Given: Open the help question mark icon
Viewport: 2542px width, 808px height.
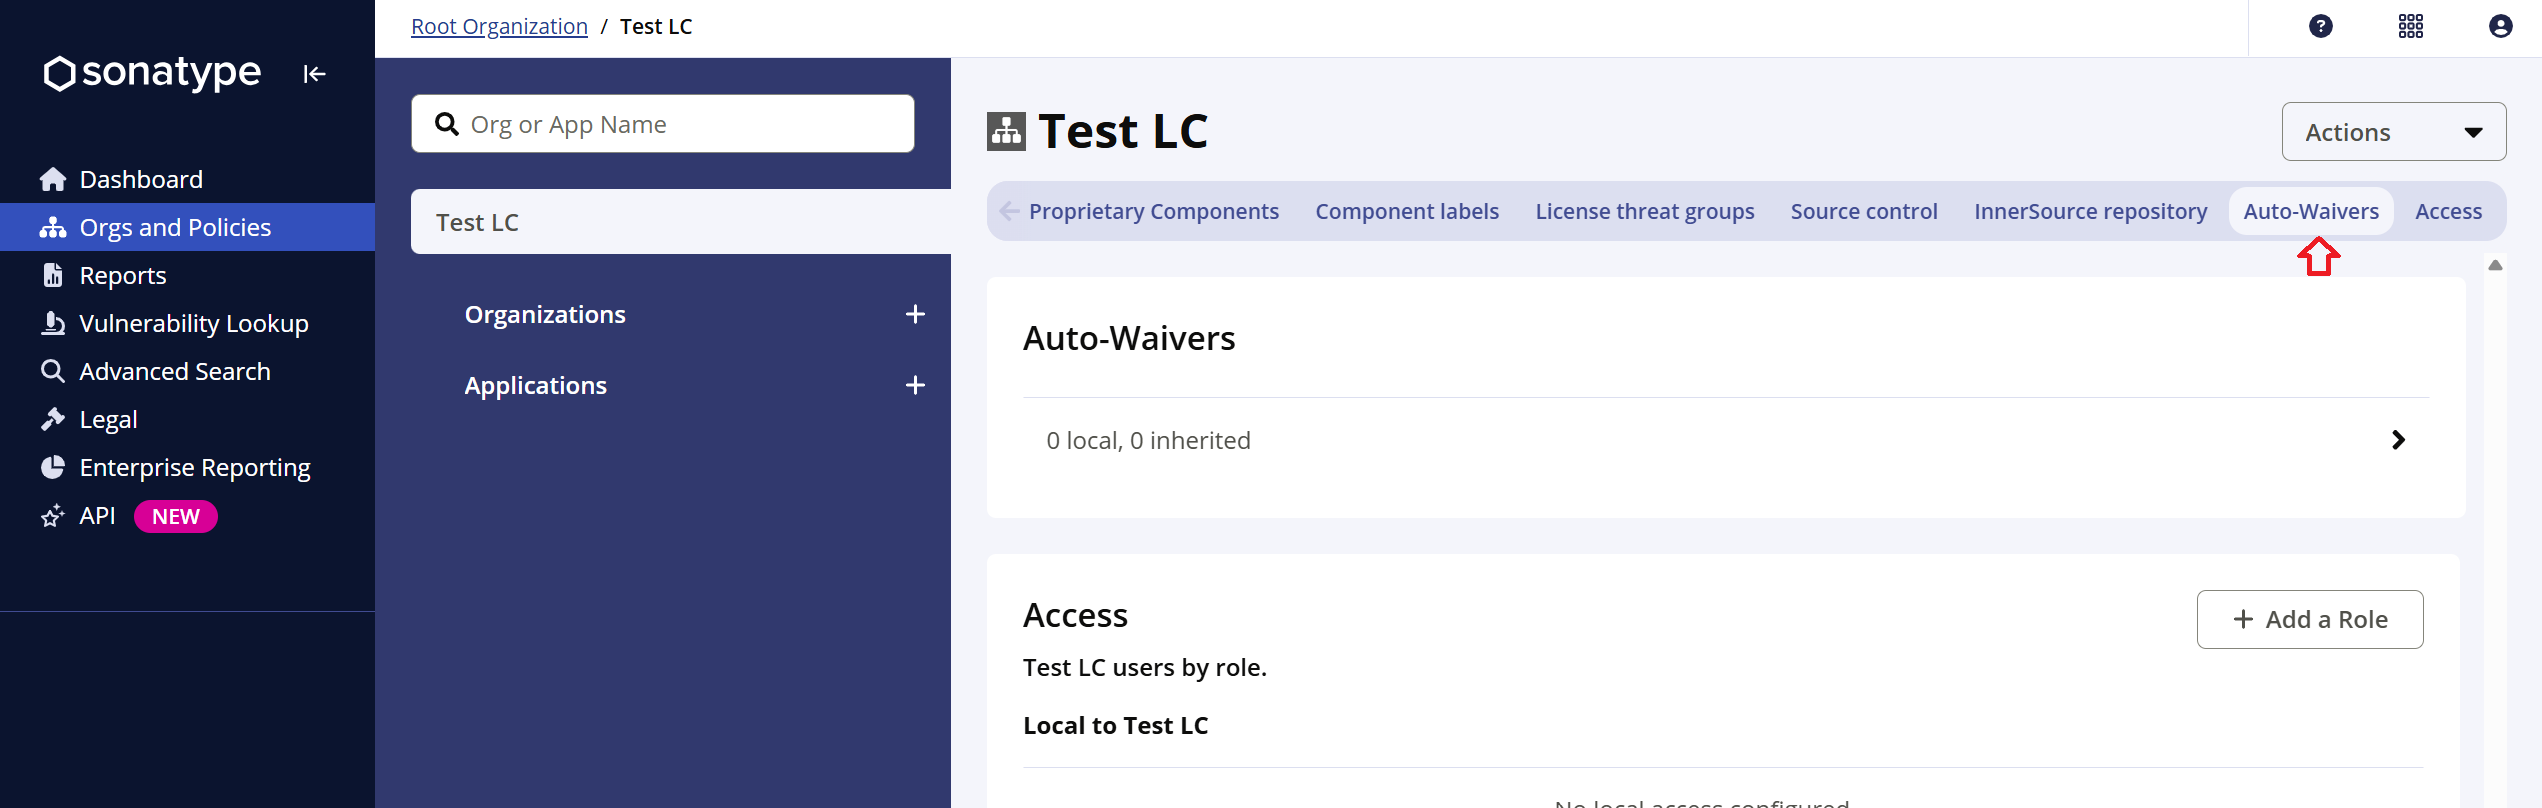Looking at the screenshot, I should click(2321, 26).
